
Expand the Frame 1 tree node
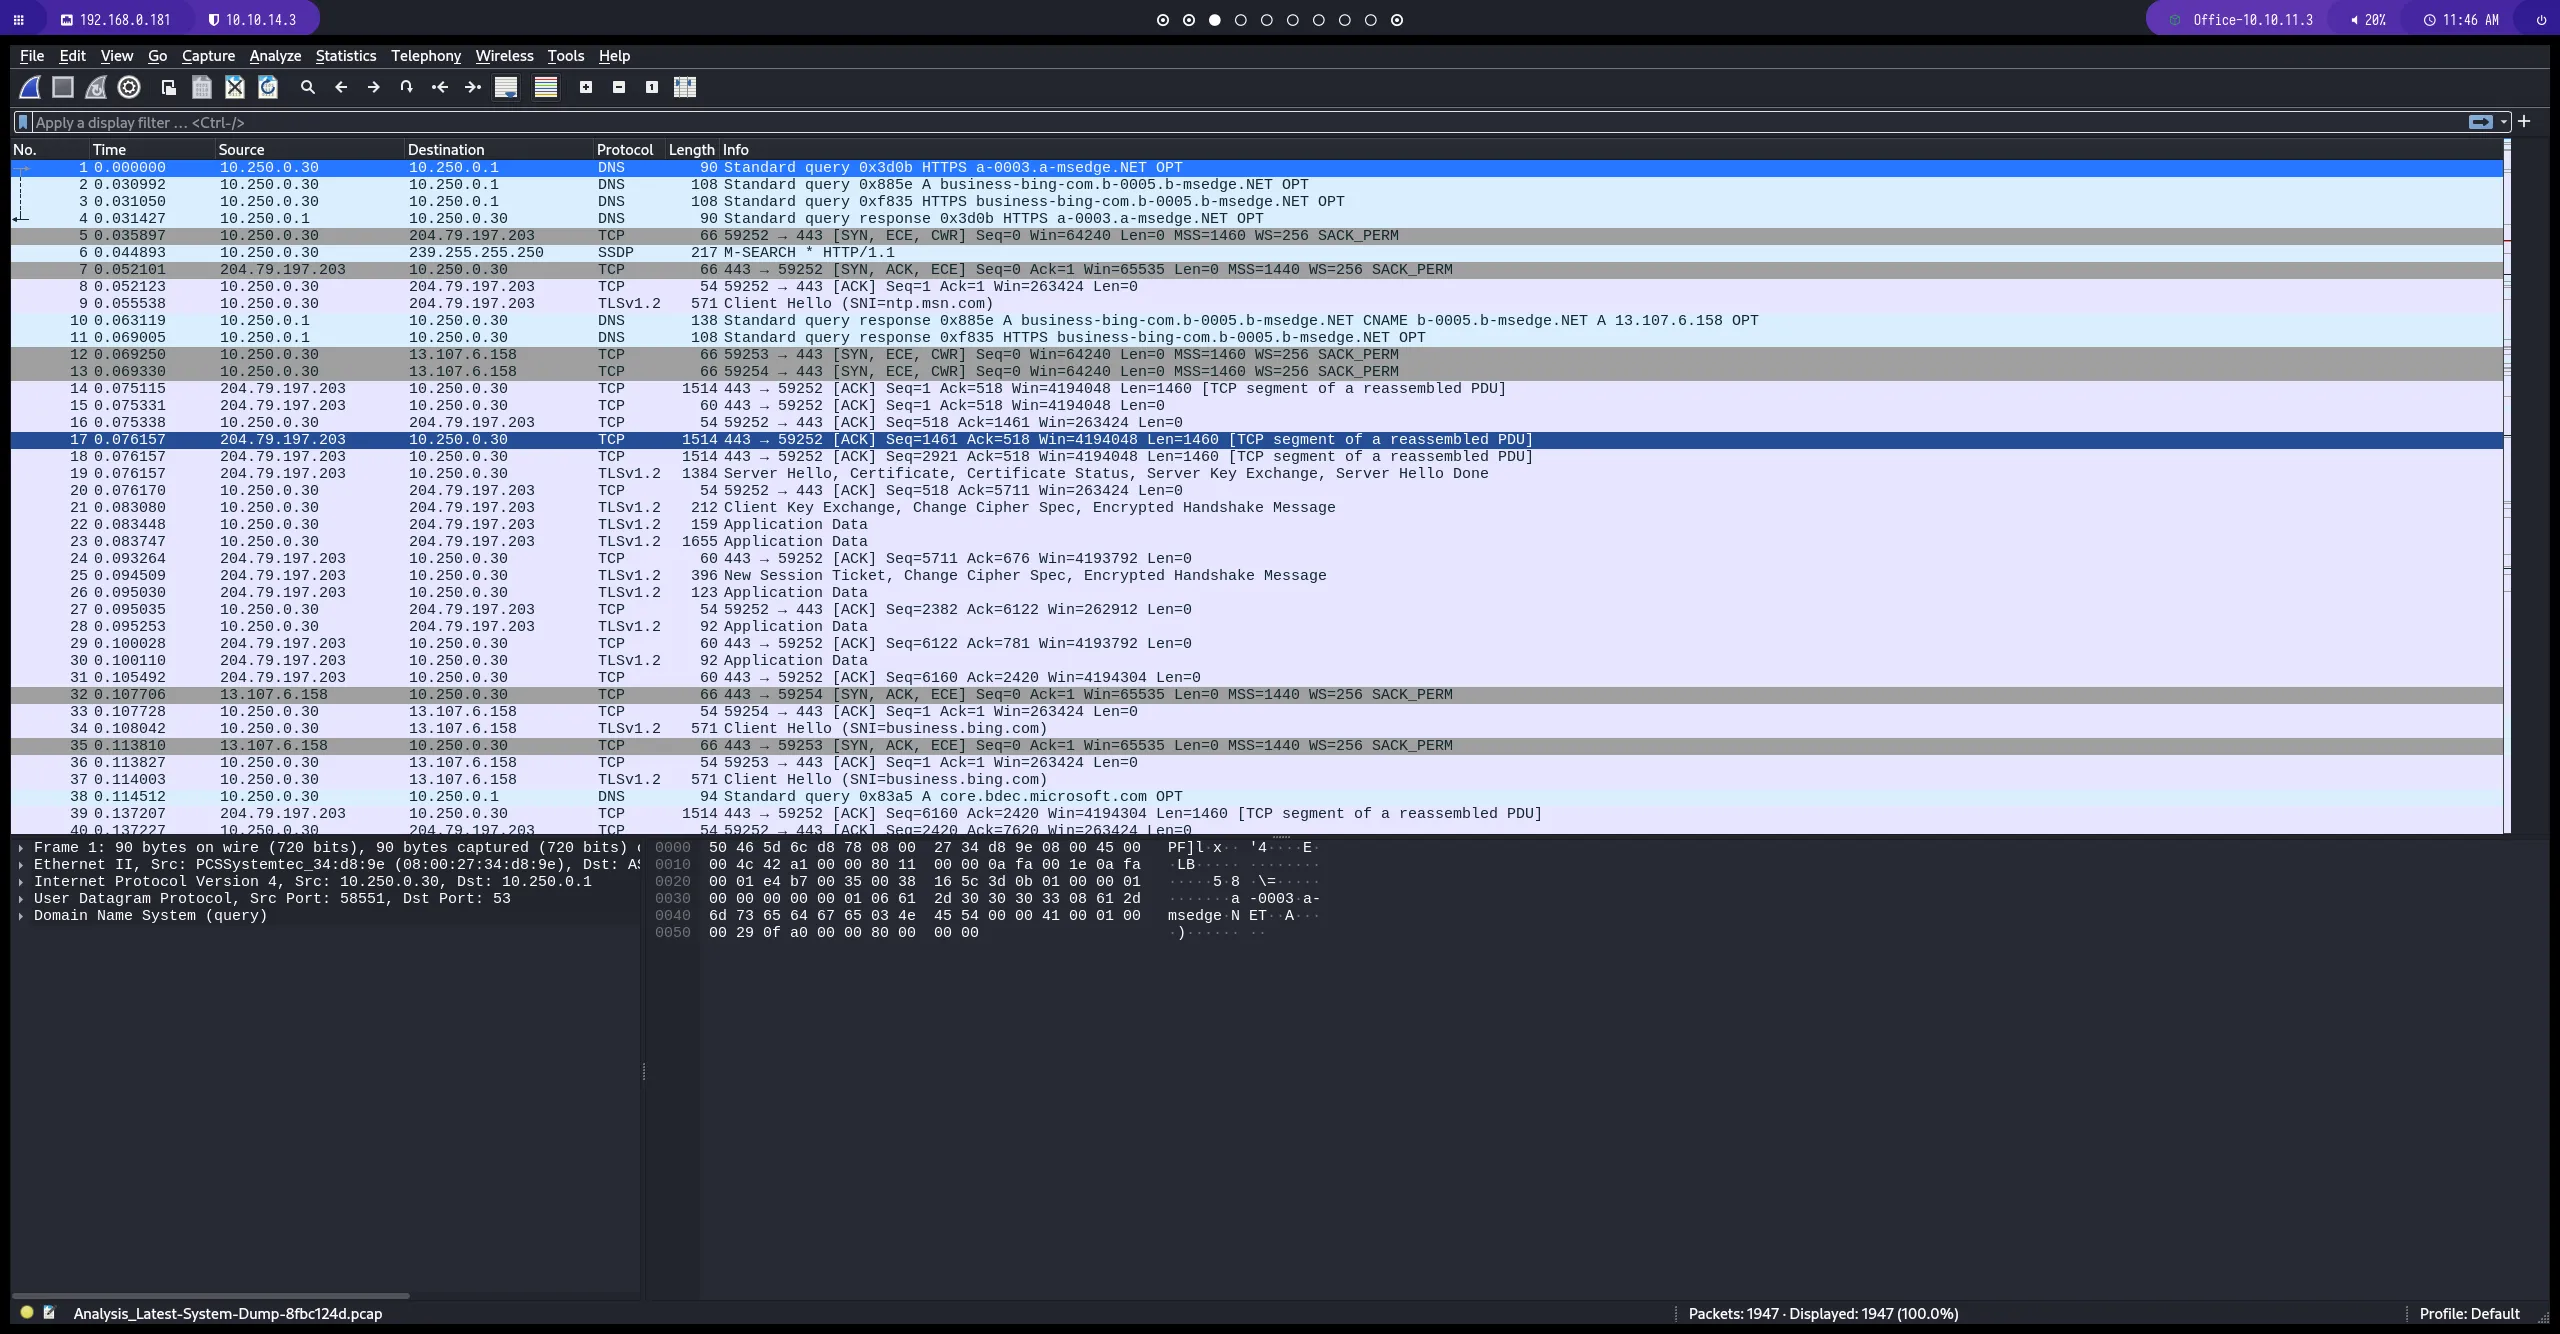click(21, 847)
